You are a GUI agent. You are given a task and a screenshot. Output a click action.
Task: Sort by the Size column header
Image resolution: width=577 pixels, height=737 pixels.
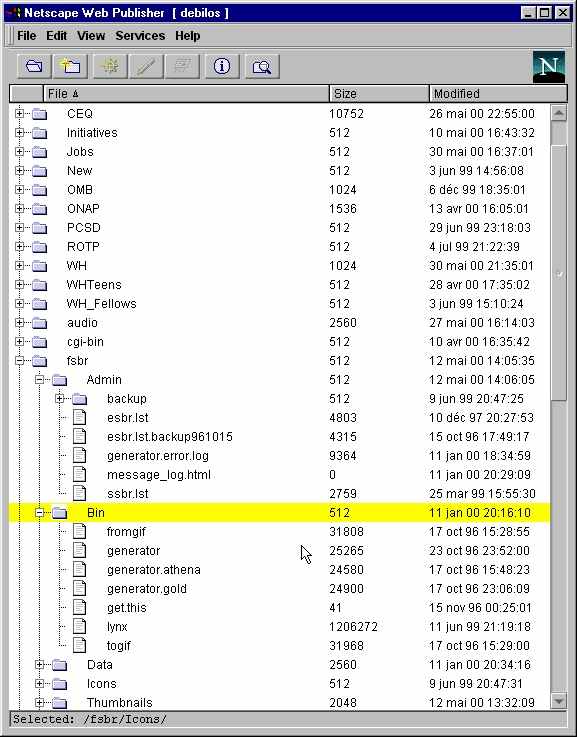[379, 94]
